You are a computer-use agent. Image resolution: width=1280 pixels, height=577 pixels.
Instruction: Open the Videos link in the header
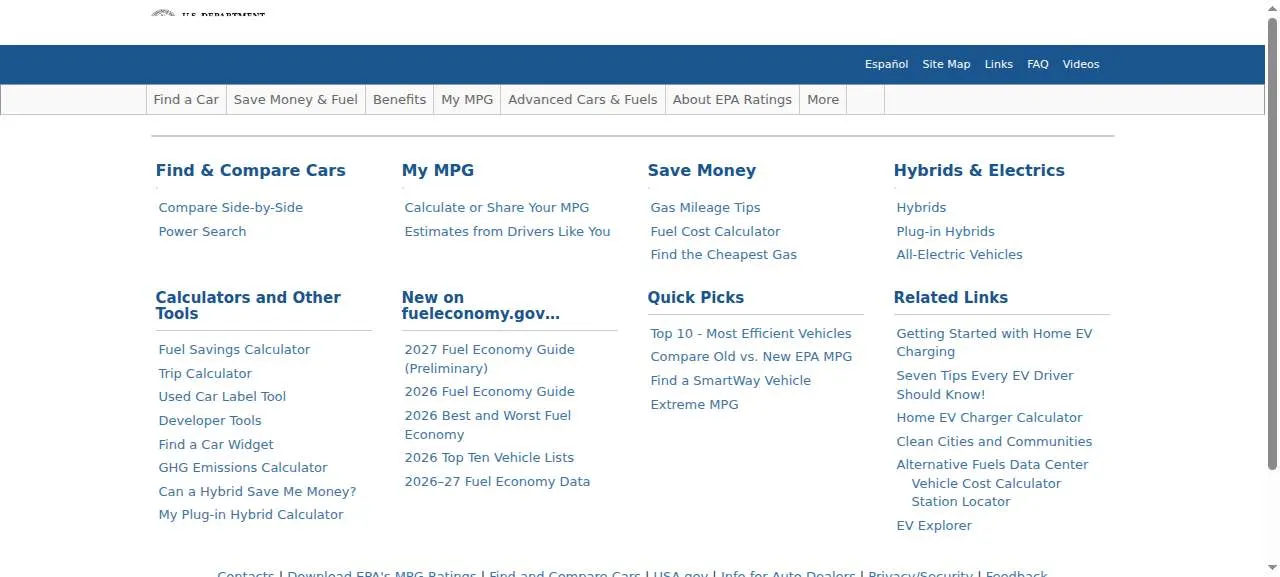click(x=1081, y=64)
